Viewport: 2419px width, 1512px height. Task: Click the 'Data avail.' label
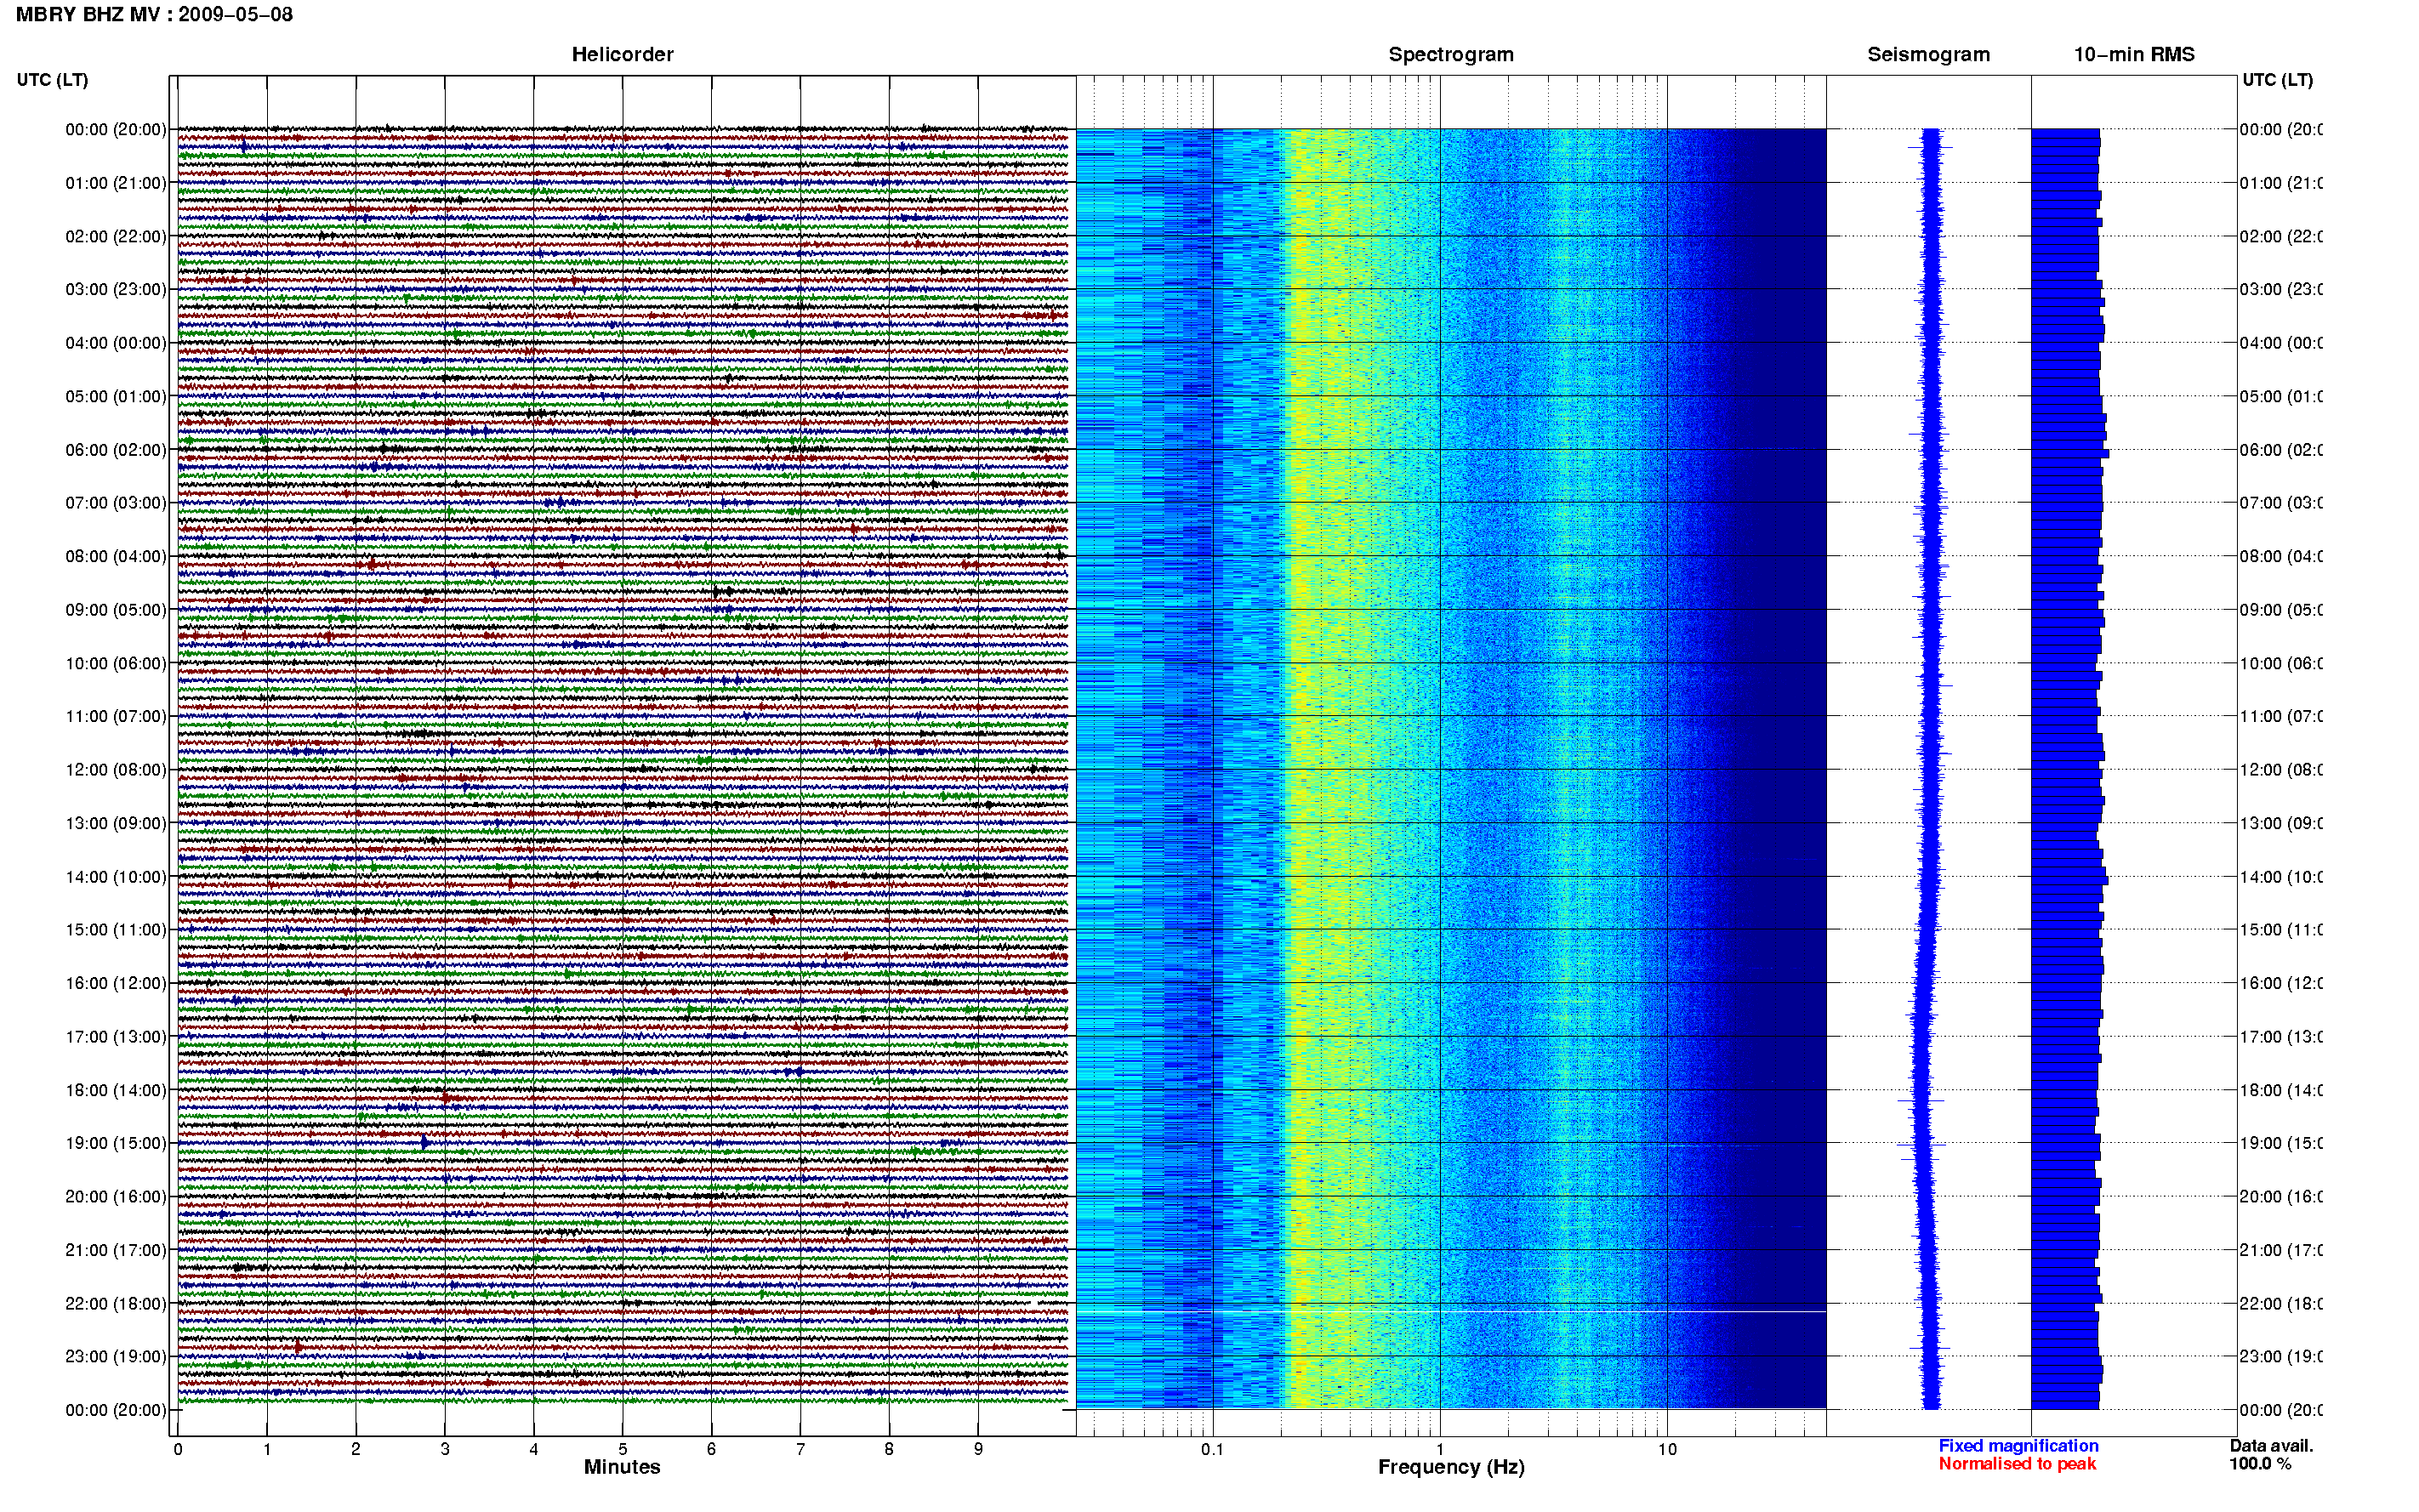2271,1446
